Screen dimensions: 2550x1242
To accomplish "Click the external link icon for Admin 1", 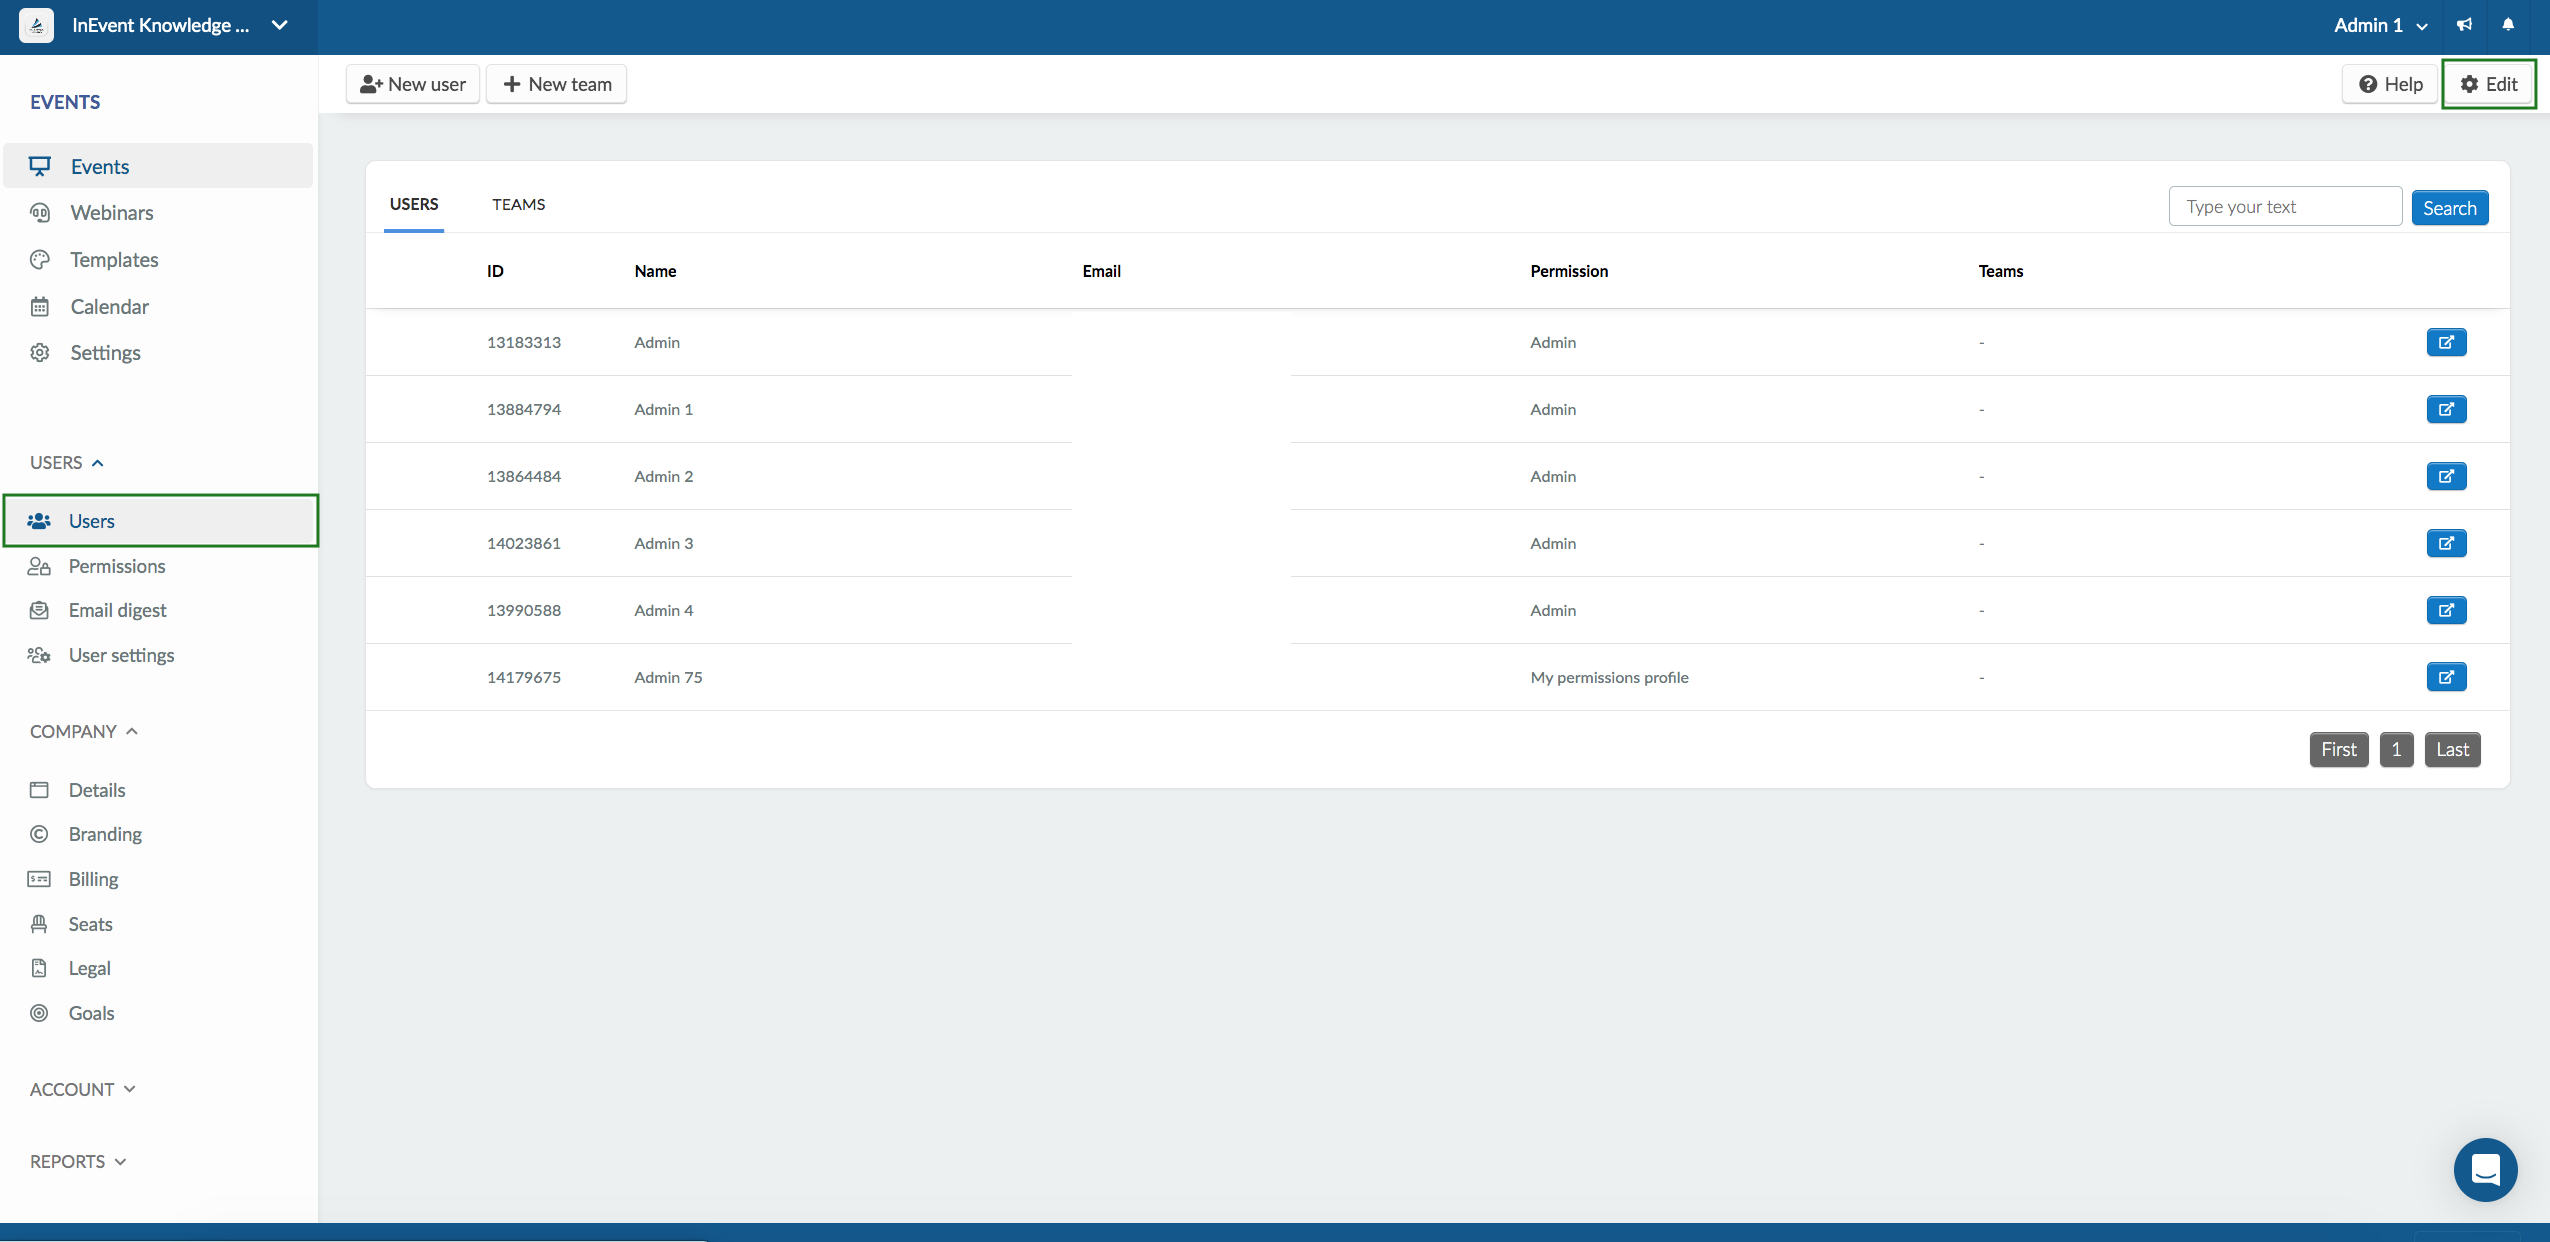I will [x=2444, y=408].
